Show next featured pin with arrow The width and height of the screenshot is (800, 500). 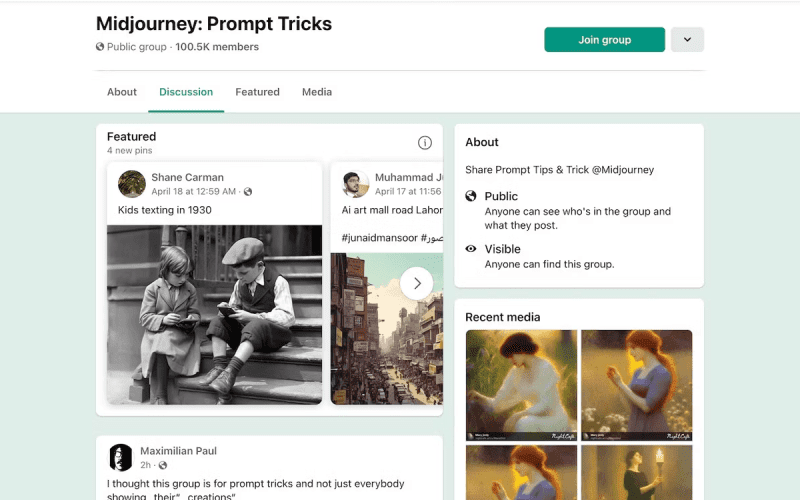(x=417, y=283)
